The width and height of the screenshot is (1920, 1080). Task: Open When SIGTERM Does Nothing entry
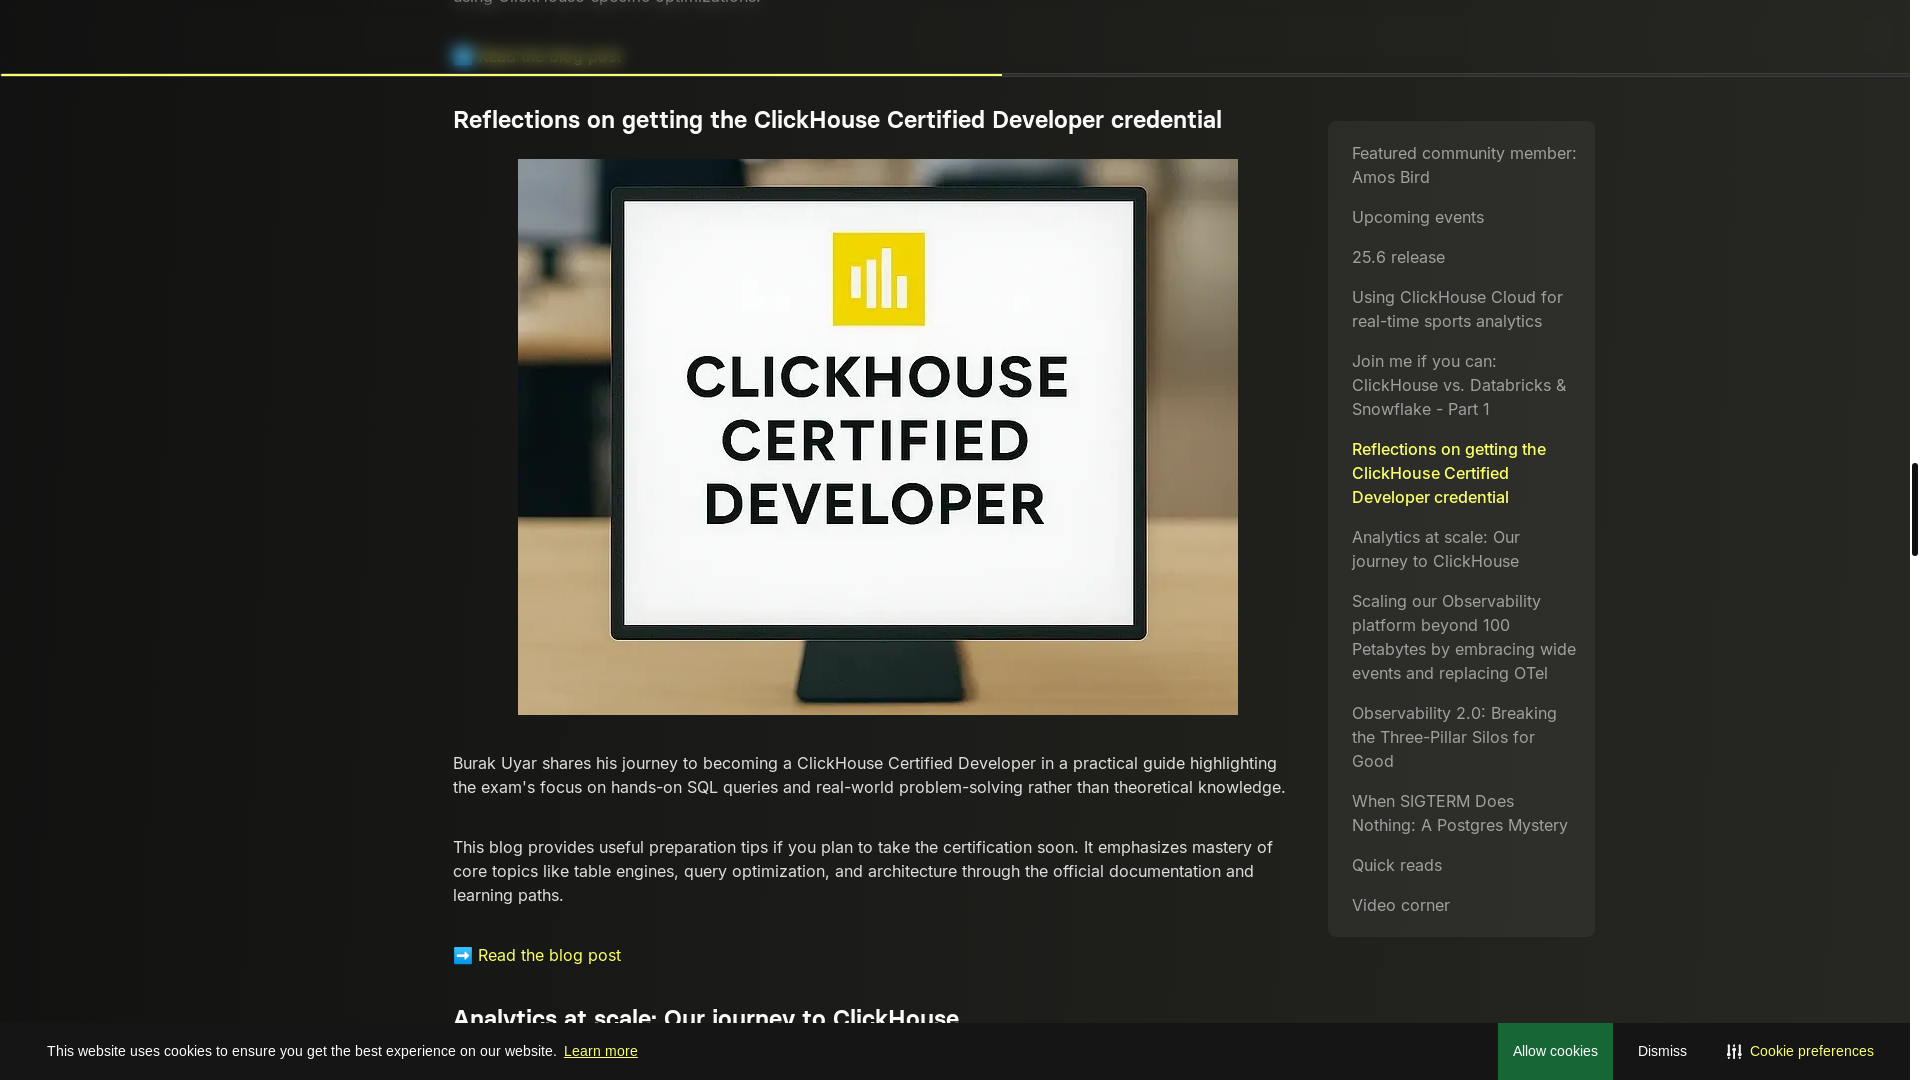click(1459, 813)
